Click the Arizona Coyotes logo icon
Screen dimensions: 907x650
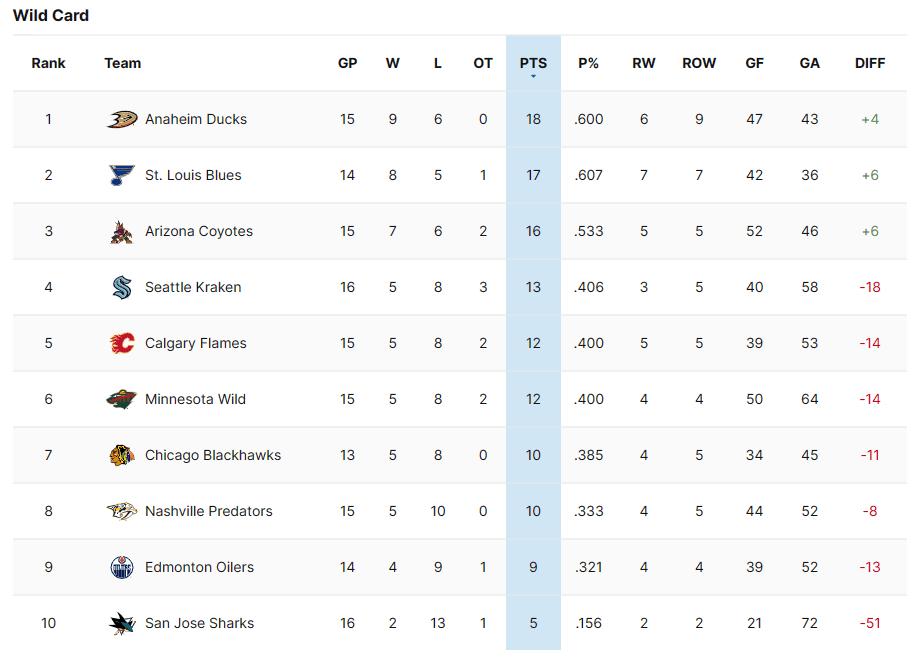tap(122, 231)
